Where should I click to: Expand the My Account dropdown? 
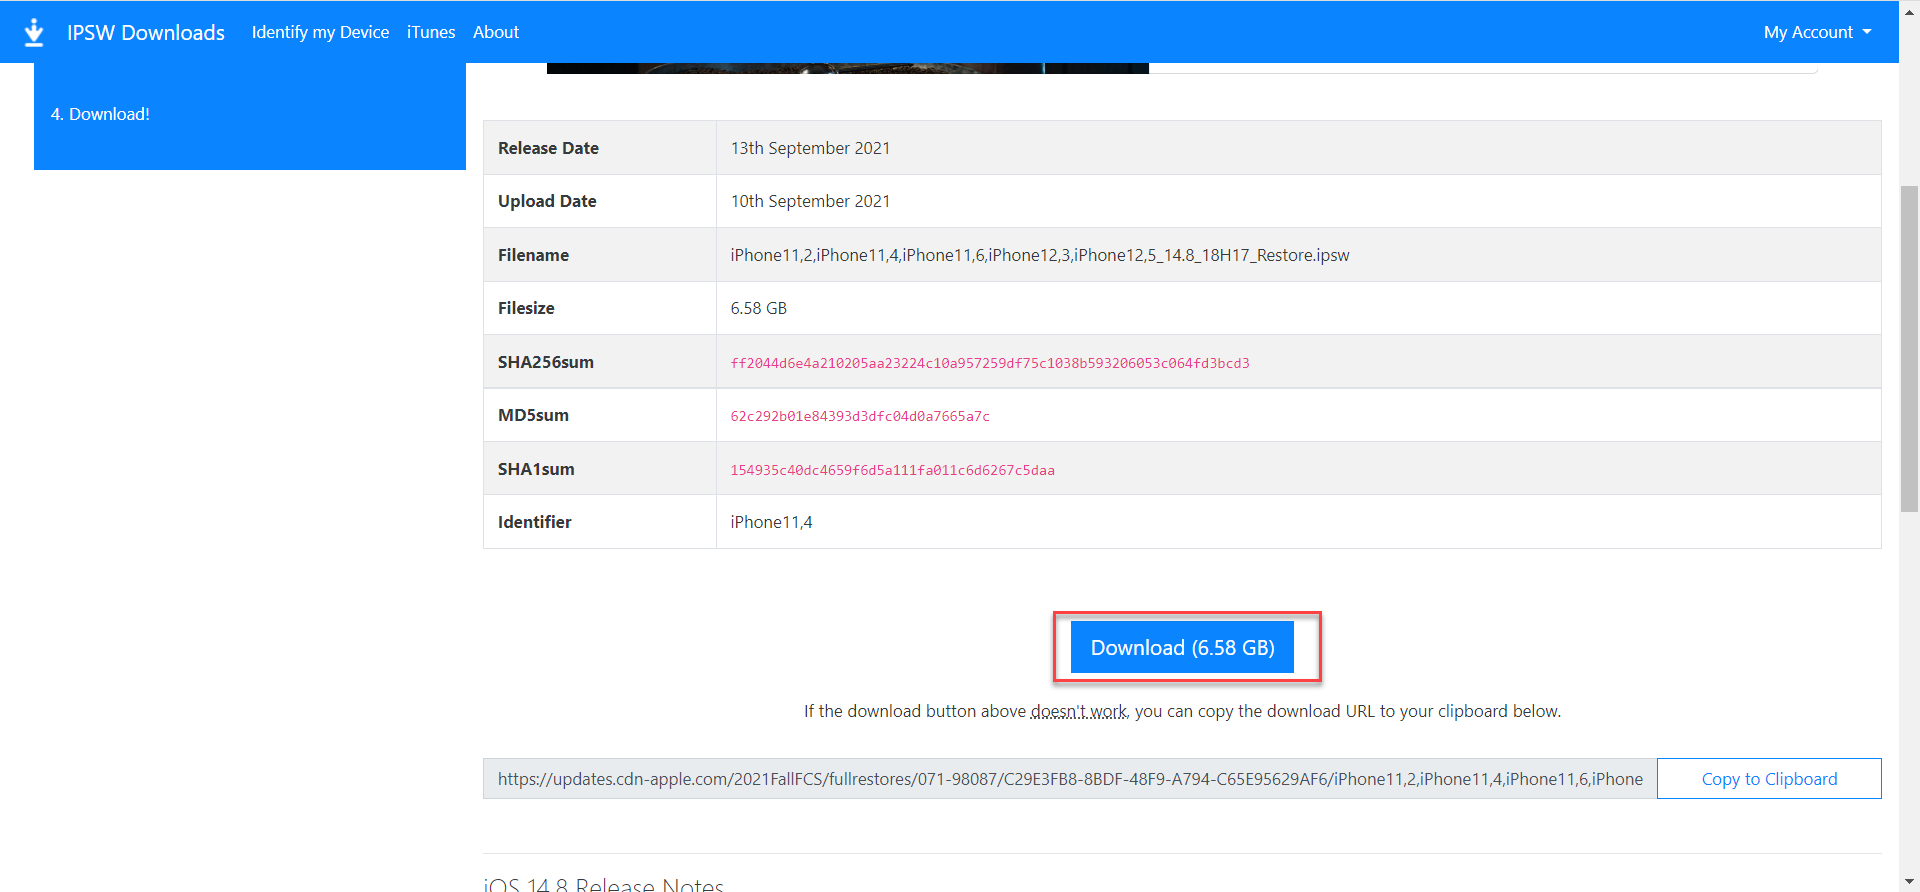point(1816,32)
